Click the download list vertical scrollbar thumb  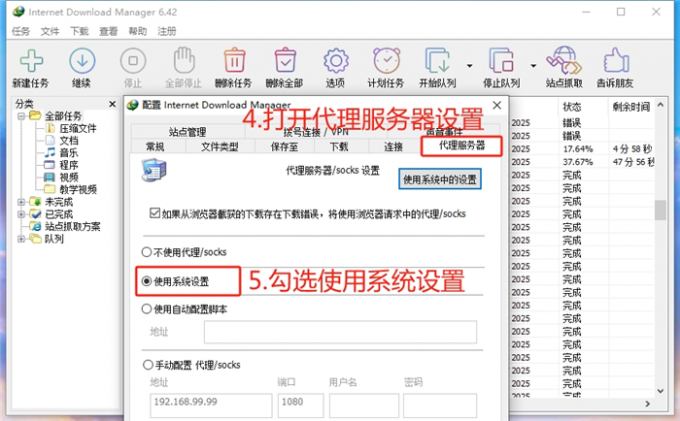tap(660, 210)
